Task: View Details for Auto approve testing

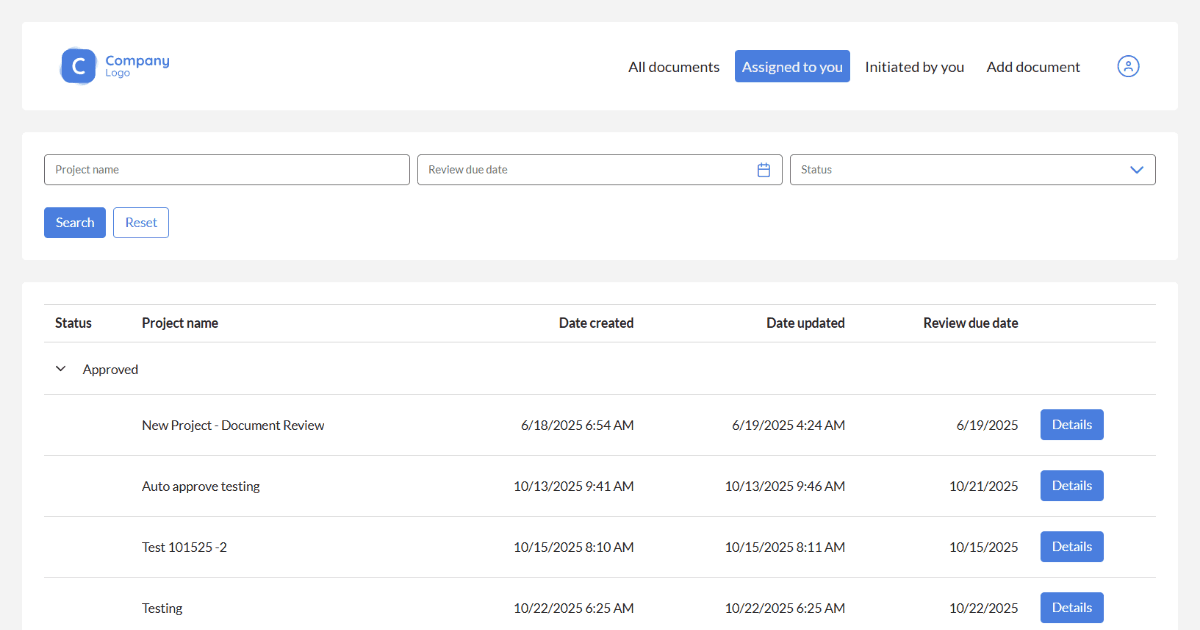Action: 1071,486
